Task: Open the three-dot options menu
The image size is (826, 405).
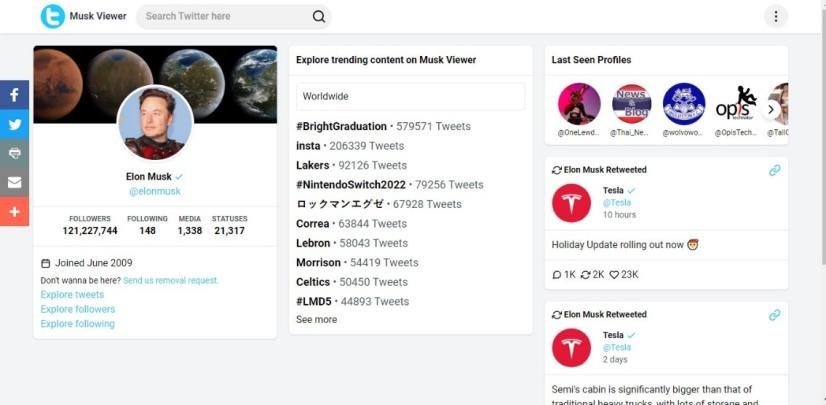Action: click(x=775, y=16)
